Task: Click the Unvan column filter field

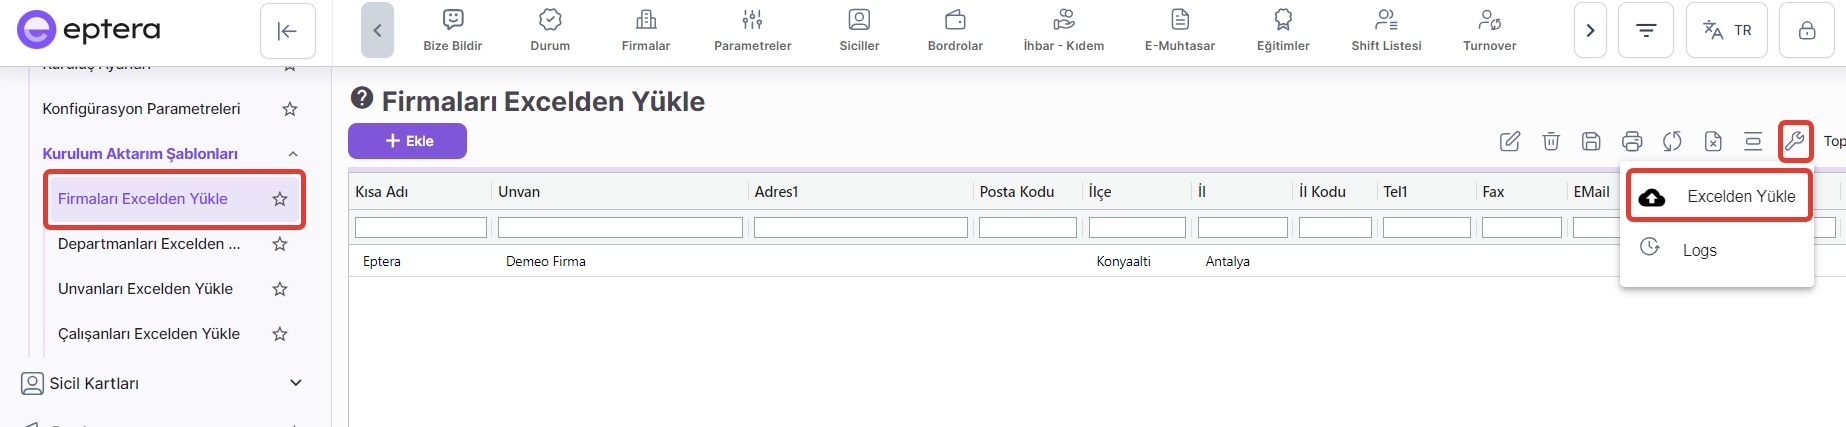Action: 620,228
